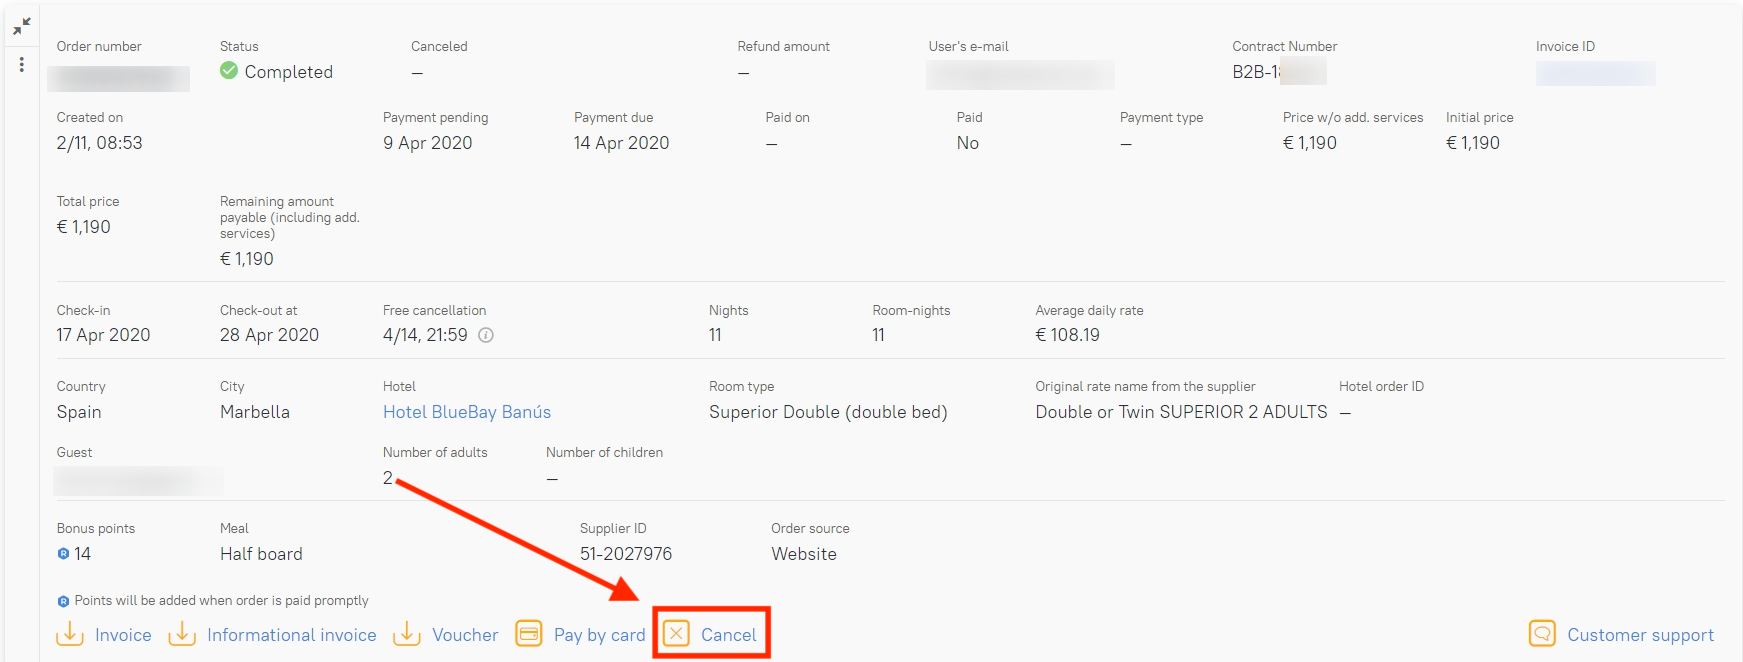Click the Customer support text link
Viewport: 1743px width, 662px height.
tap(1640, 635)
